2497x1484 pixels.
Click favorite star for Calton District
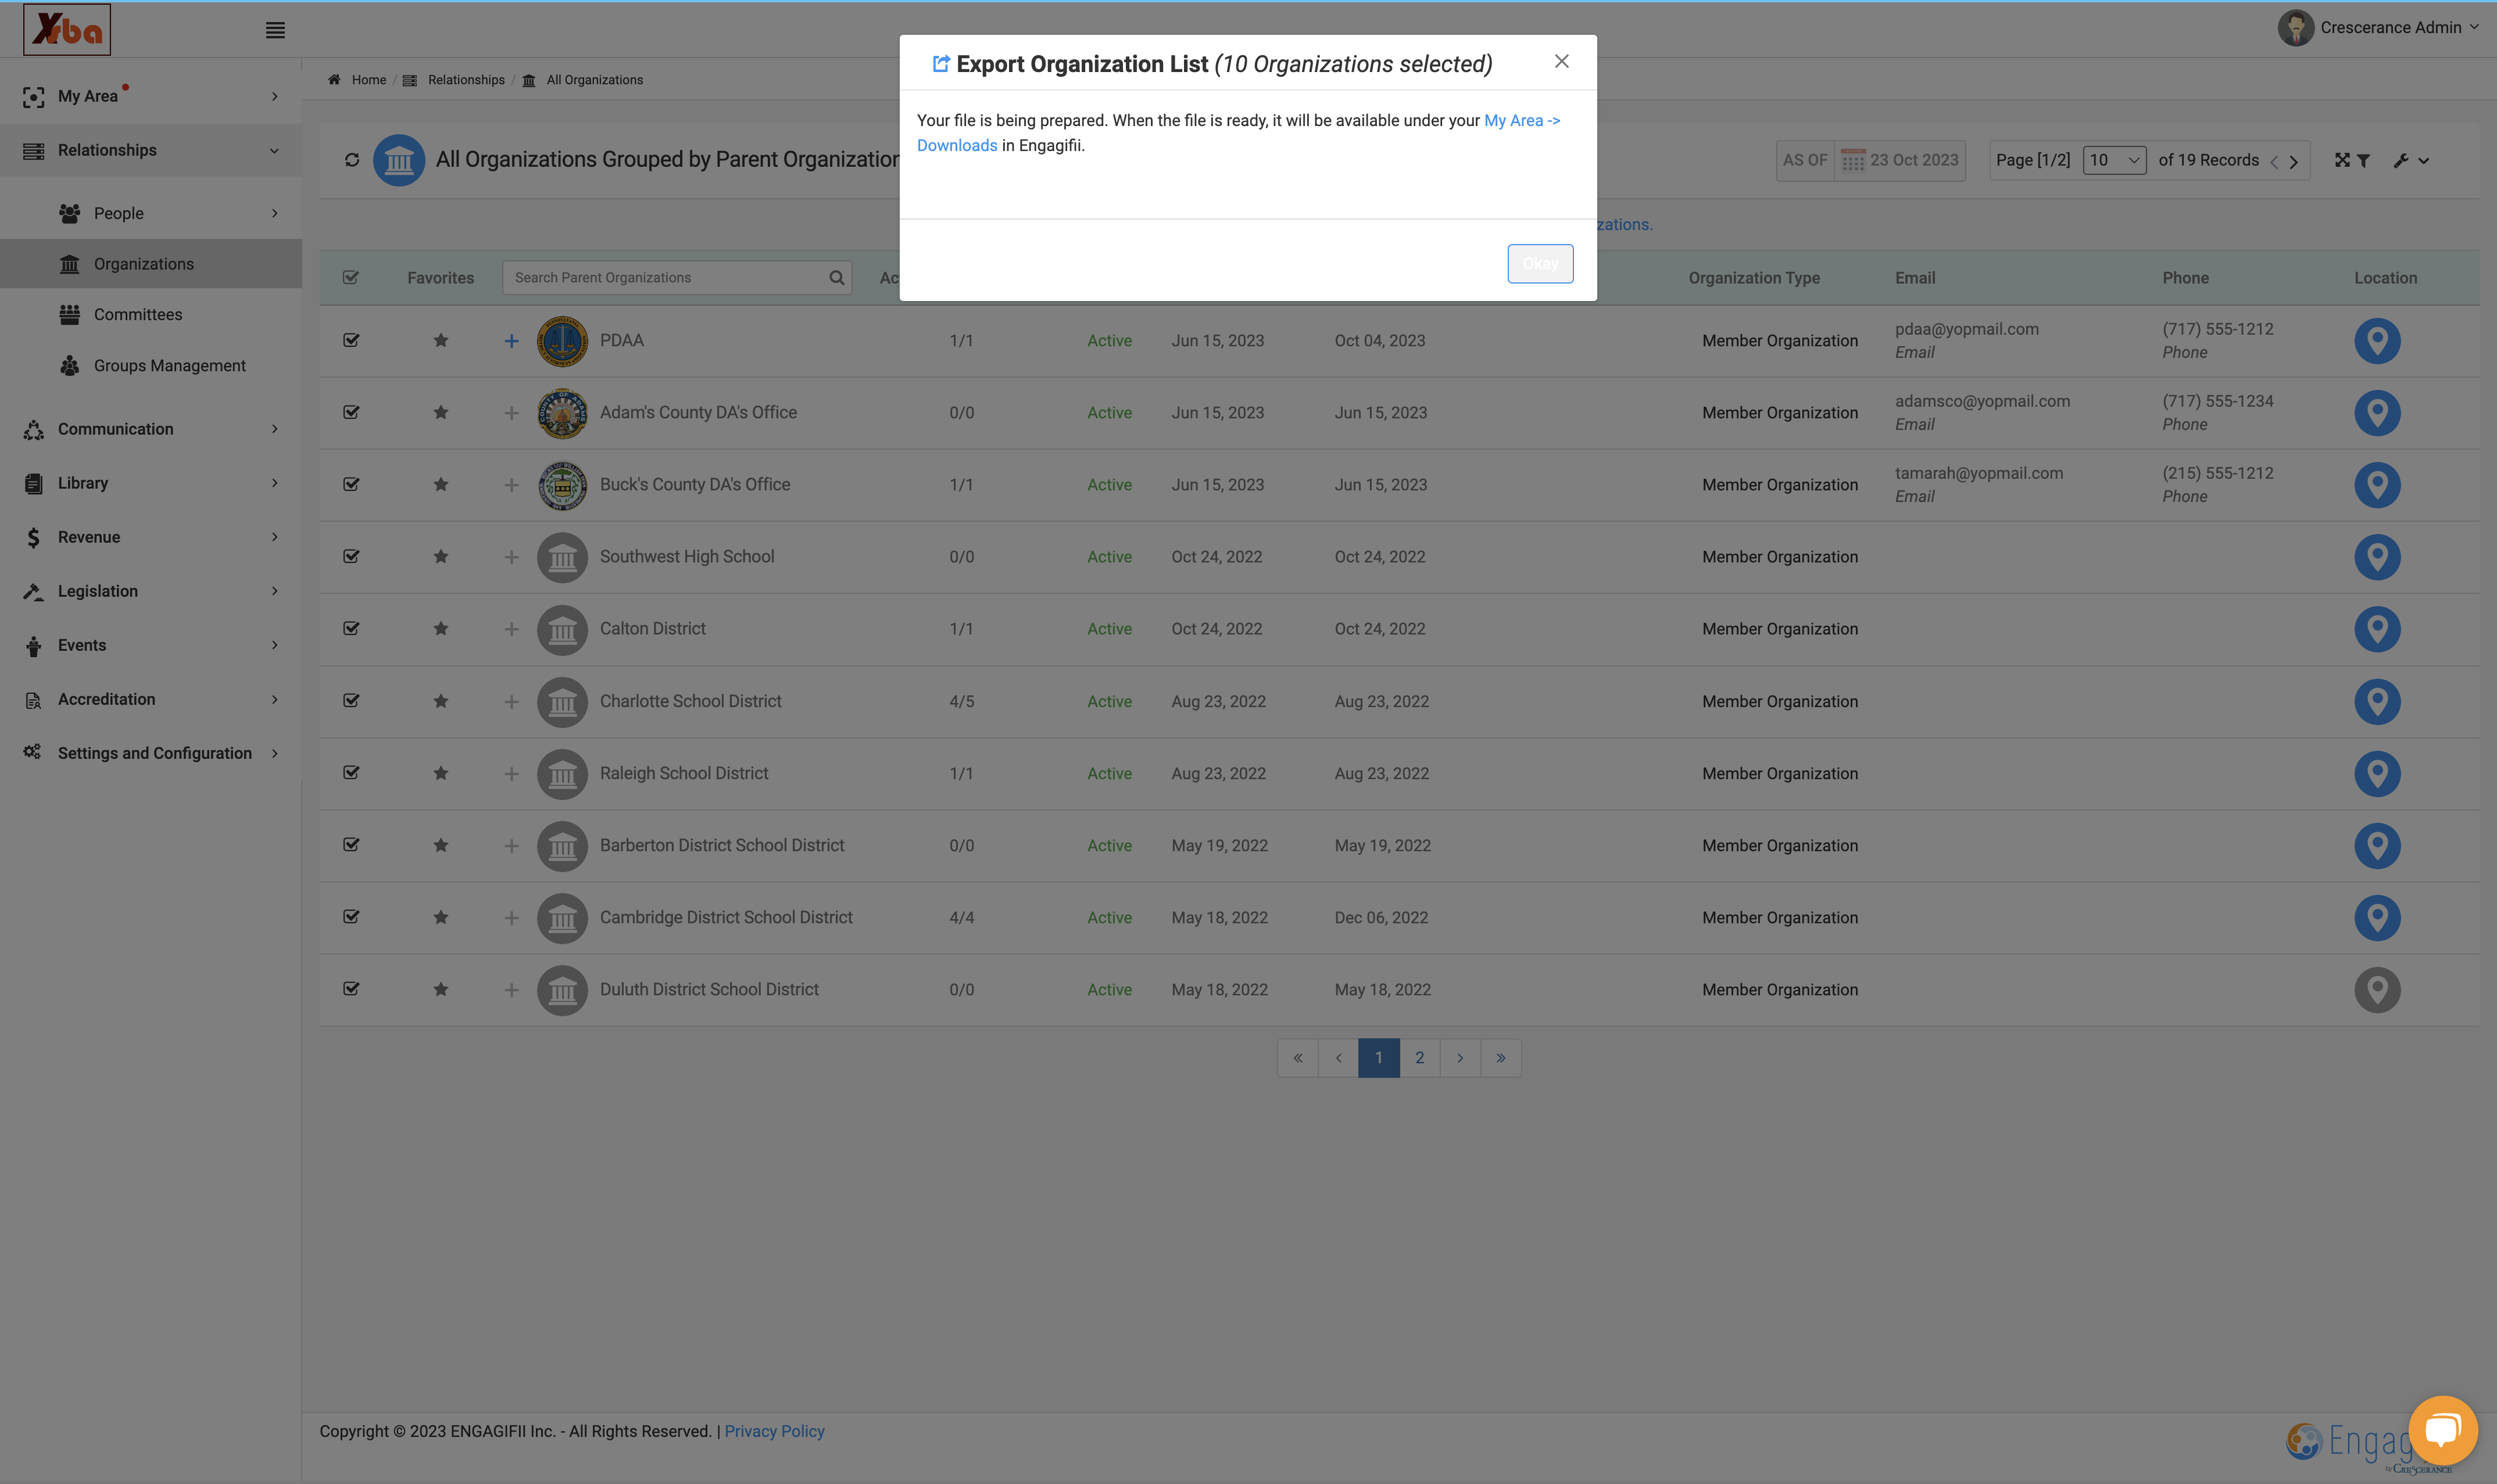tap(441, 629)
